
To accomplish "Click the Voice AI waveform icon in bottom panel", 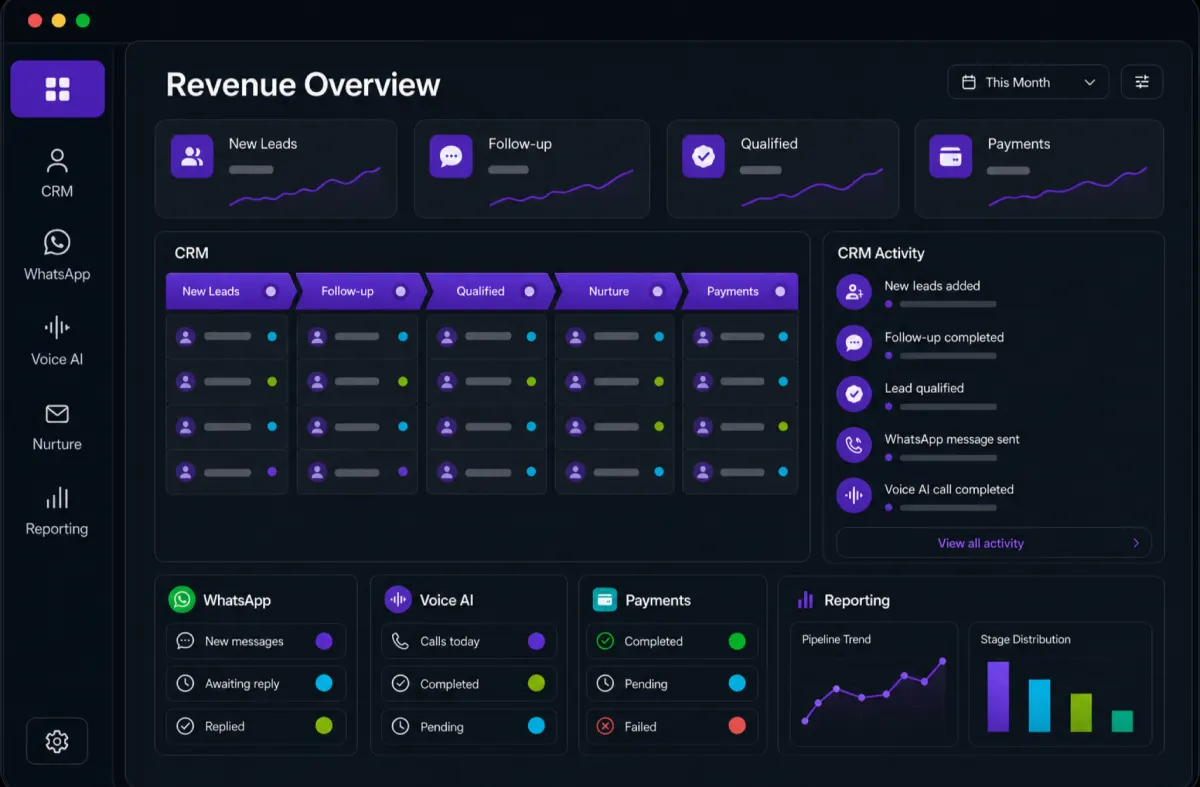I will click(x=398, y=599).
